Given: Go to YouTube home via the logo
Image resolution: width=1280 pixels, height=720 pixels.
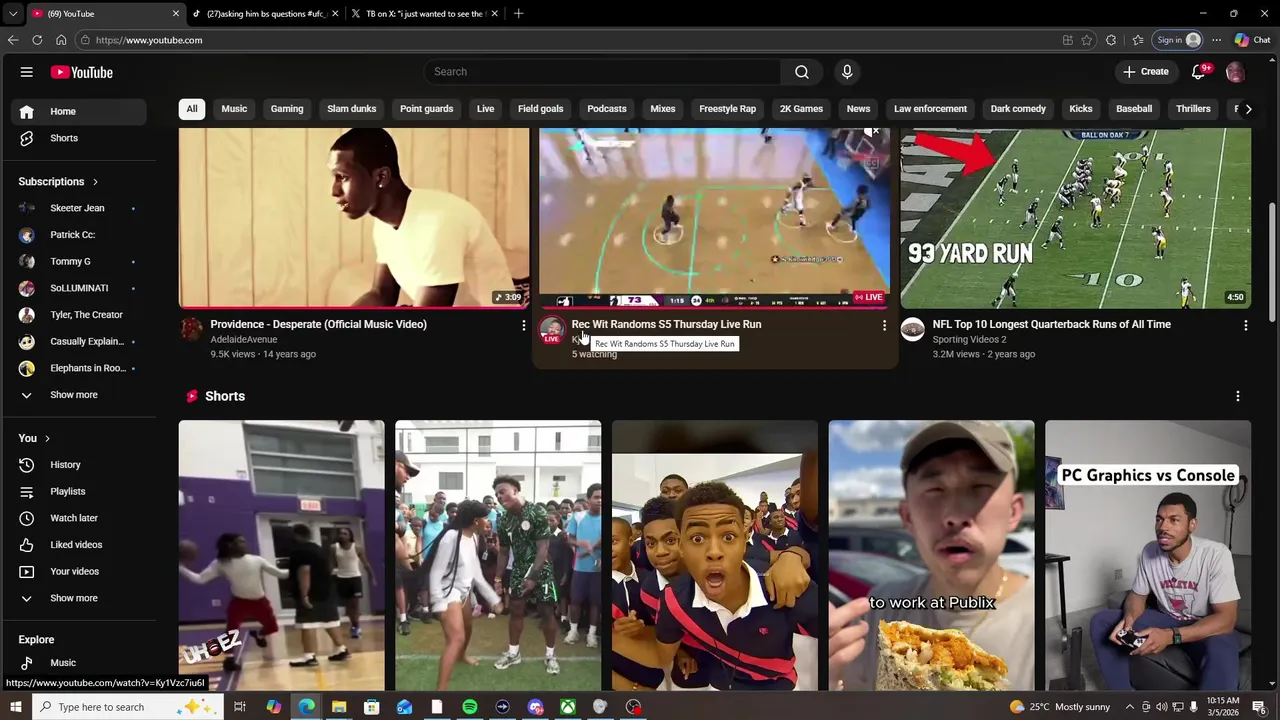Looking at the screenshot, I should pyautogui.click(x=82, y=72).
